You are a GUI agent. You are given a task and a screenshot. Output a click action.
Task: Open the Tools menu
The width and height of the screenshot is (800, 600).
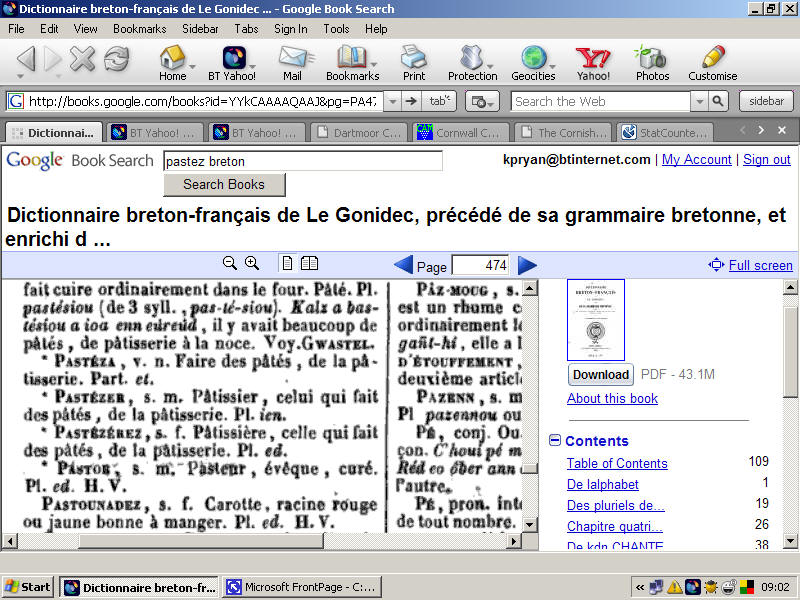tap(337, 29)
